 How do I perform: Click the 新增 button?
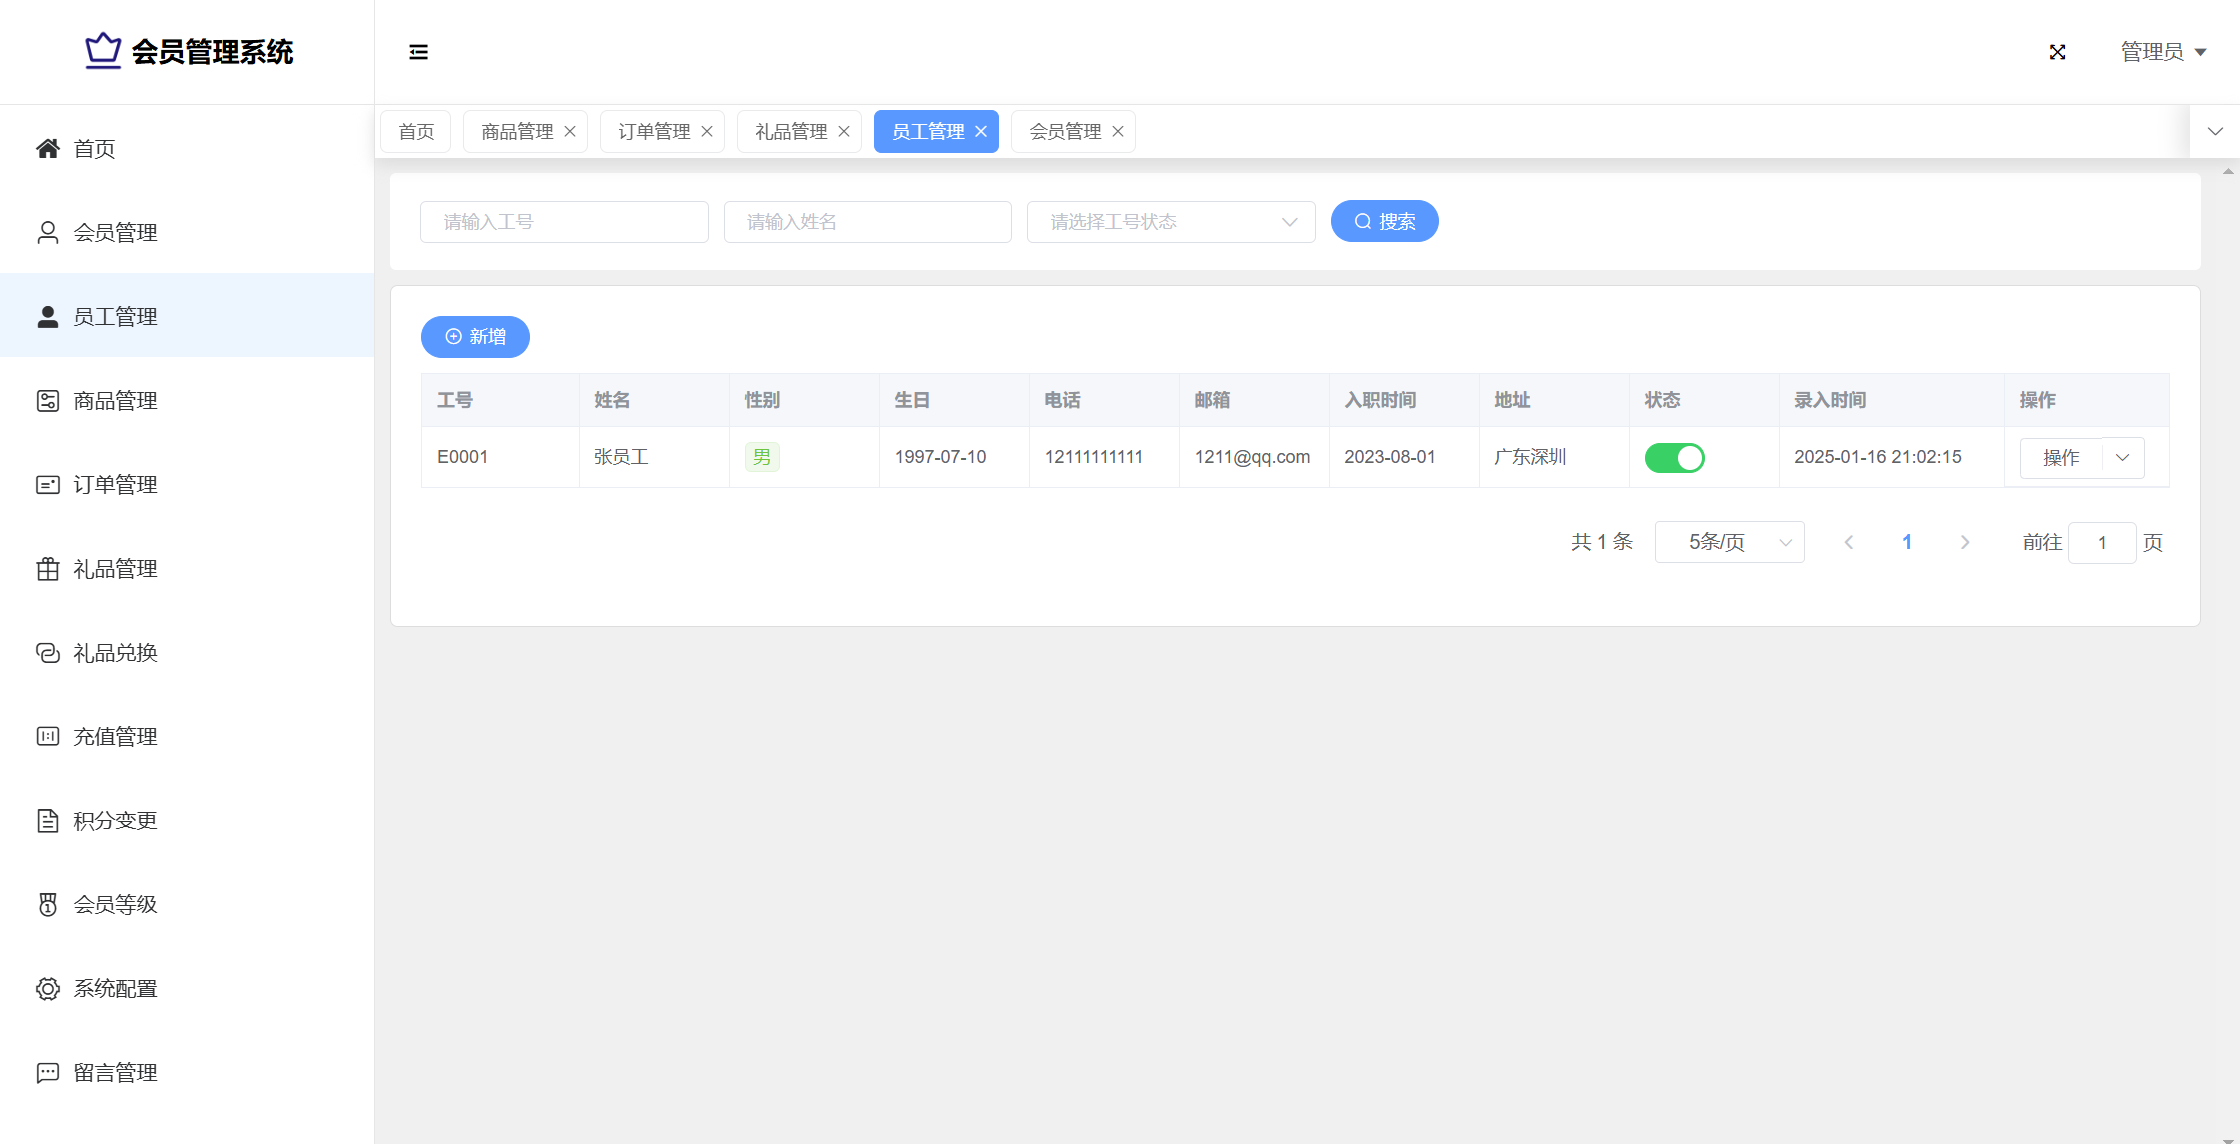point(475,337)
